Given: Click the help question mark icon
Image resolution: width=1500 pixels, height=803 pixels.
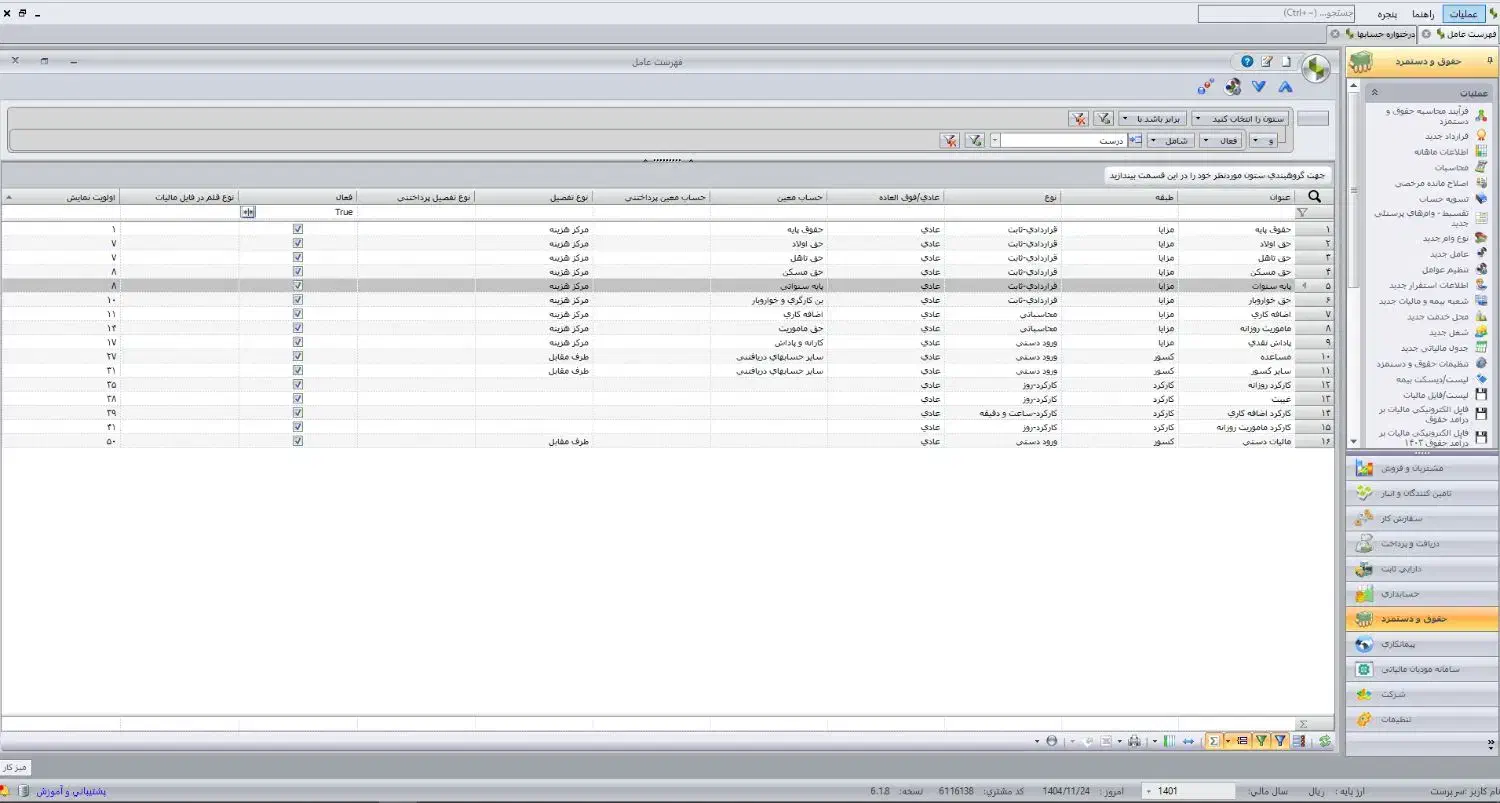Looking at the screenshot, I should click(x=1248, y=62).
